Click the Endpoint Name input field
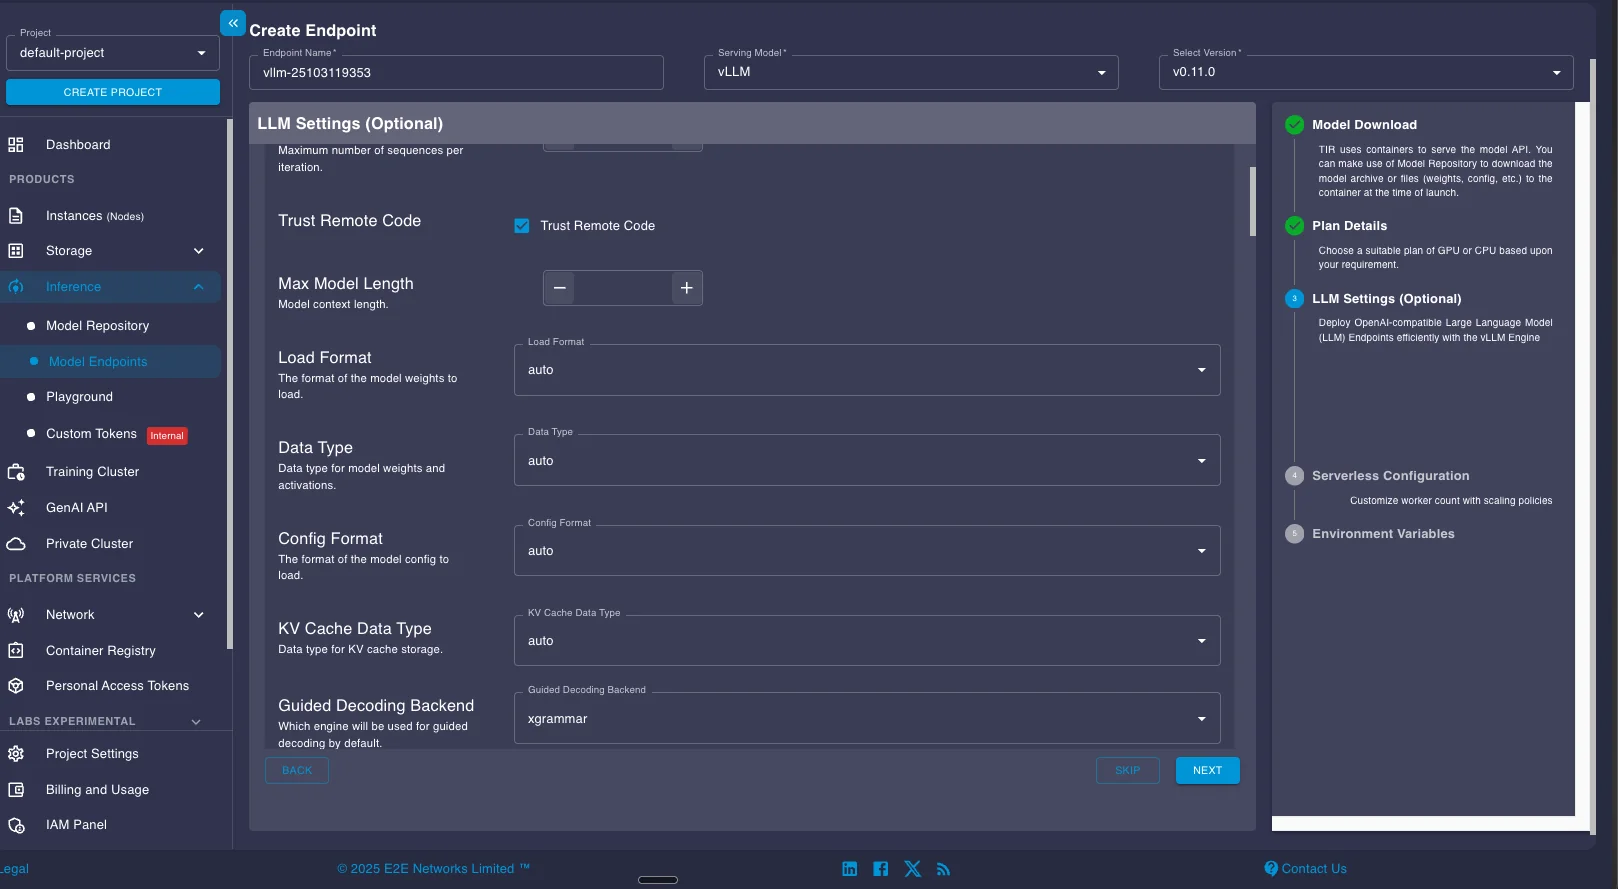The height and width of the screenshot is (889, 1618). 456,73
